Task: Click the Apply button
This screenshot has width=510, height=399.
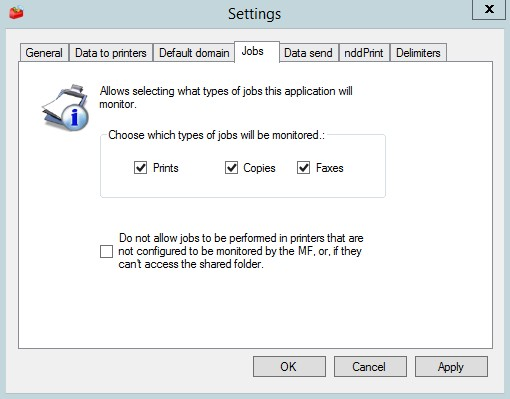Action: (x=451, y=367)
